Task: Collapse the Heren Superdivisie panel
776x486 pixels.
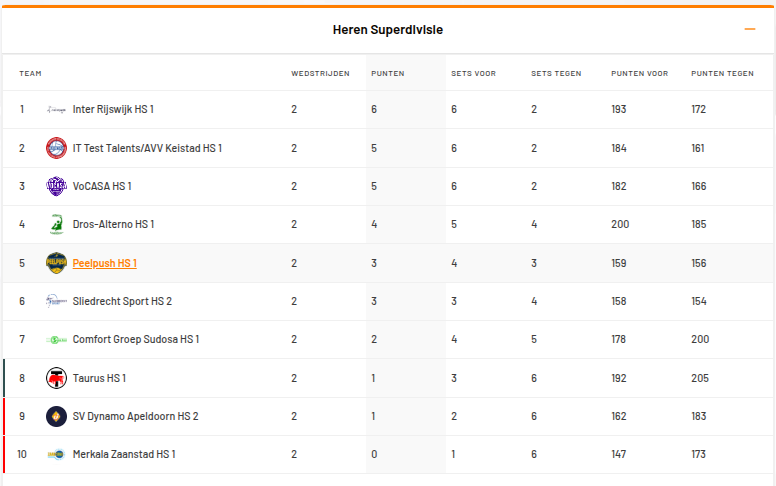Action: pyautogui.click(x=750, y=29)
